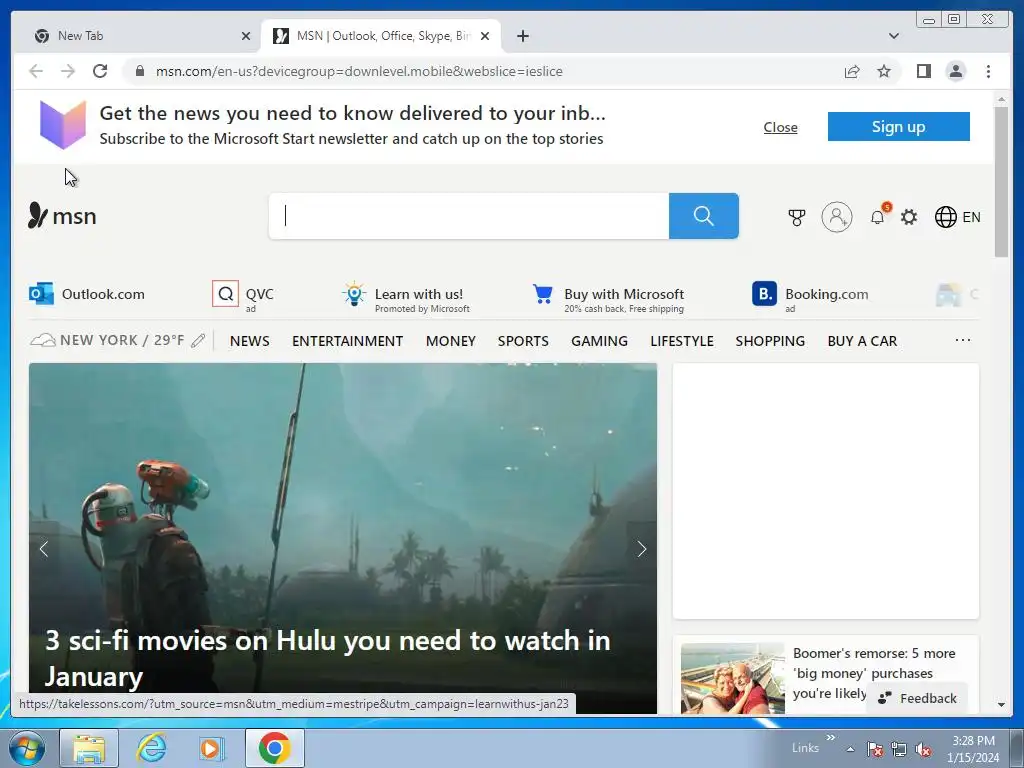This screenshot has height=768, width=1024.
Task: Open the SHOPPING section
Action: tap(770, 341)
